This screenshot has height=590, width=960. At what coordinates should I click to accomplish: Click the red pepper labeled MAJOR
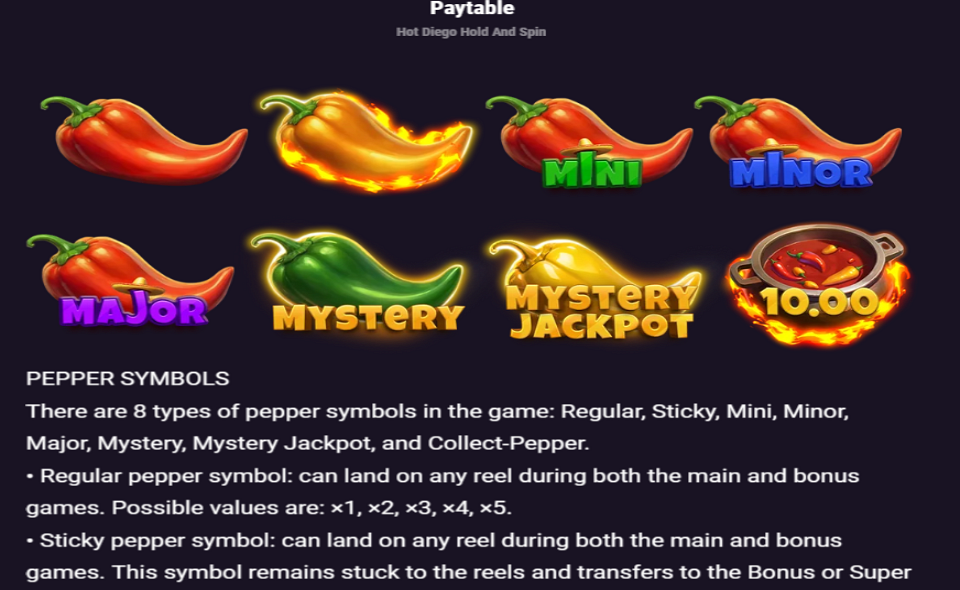(x=130, y=280)
